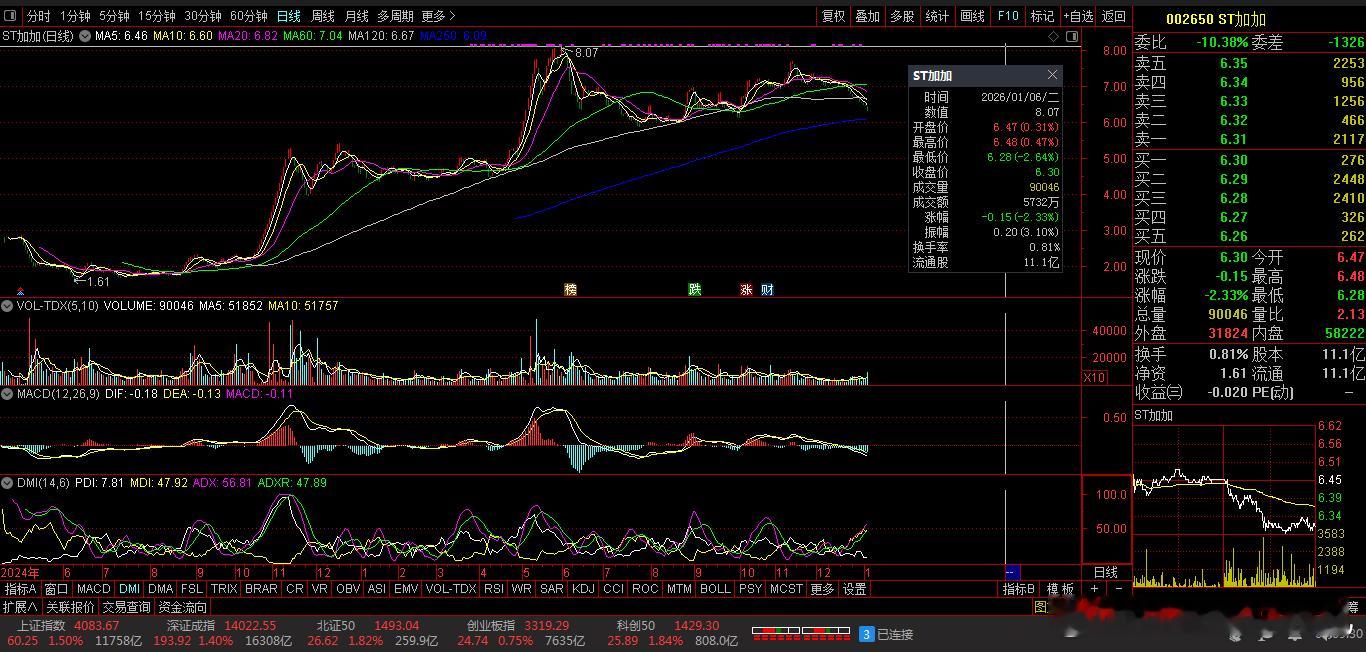Expand the VOL-TDX indicator settings arrow

coord(8,306)
